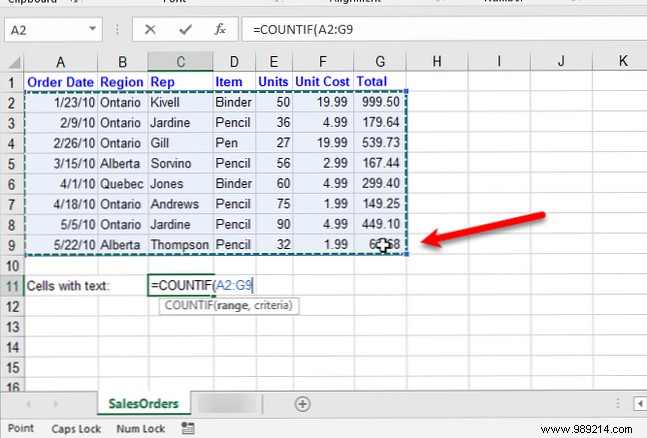The height and width of the screenshot is (438, 647).
Task: Click the Total cell 999.50
Action: (380, 102)
